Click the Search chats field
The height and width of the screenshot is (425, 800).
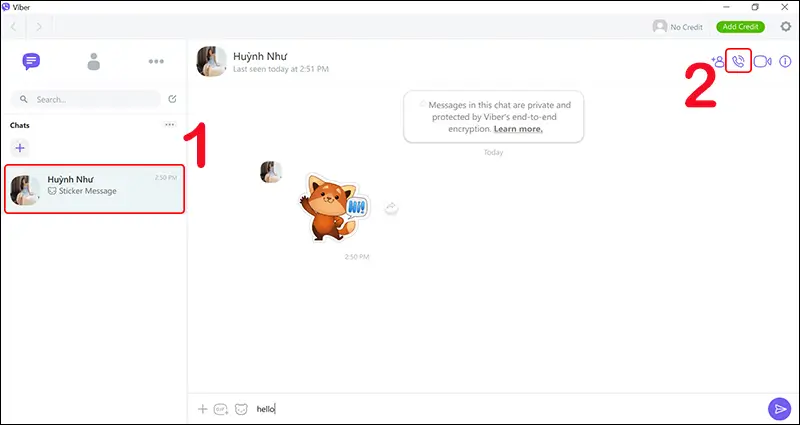(85, 99)
